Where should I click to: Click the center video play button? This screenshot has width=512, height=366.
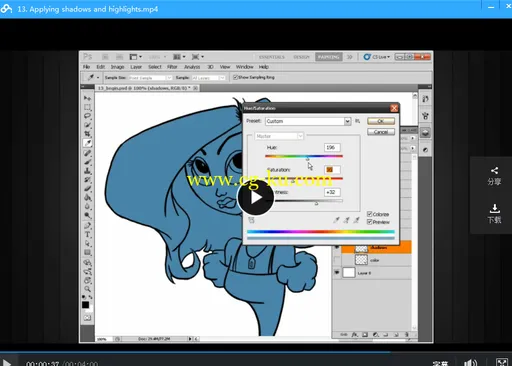coord(256,197)
